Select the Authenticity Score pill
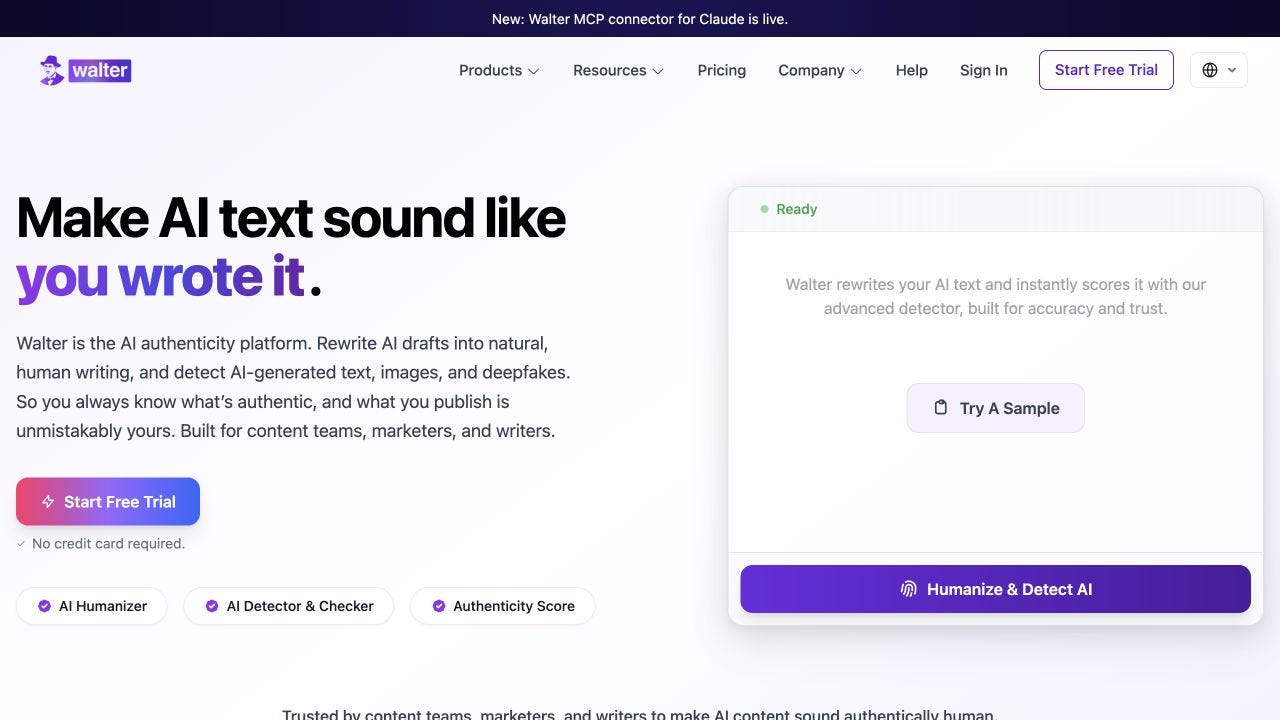This screenshot has width=1280, height=720. pos(503,606)
